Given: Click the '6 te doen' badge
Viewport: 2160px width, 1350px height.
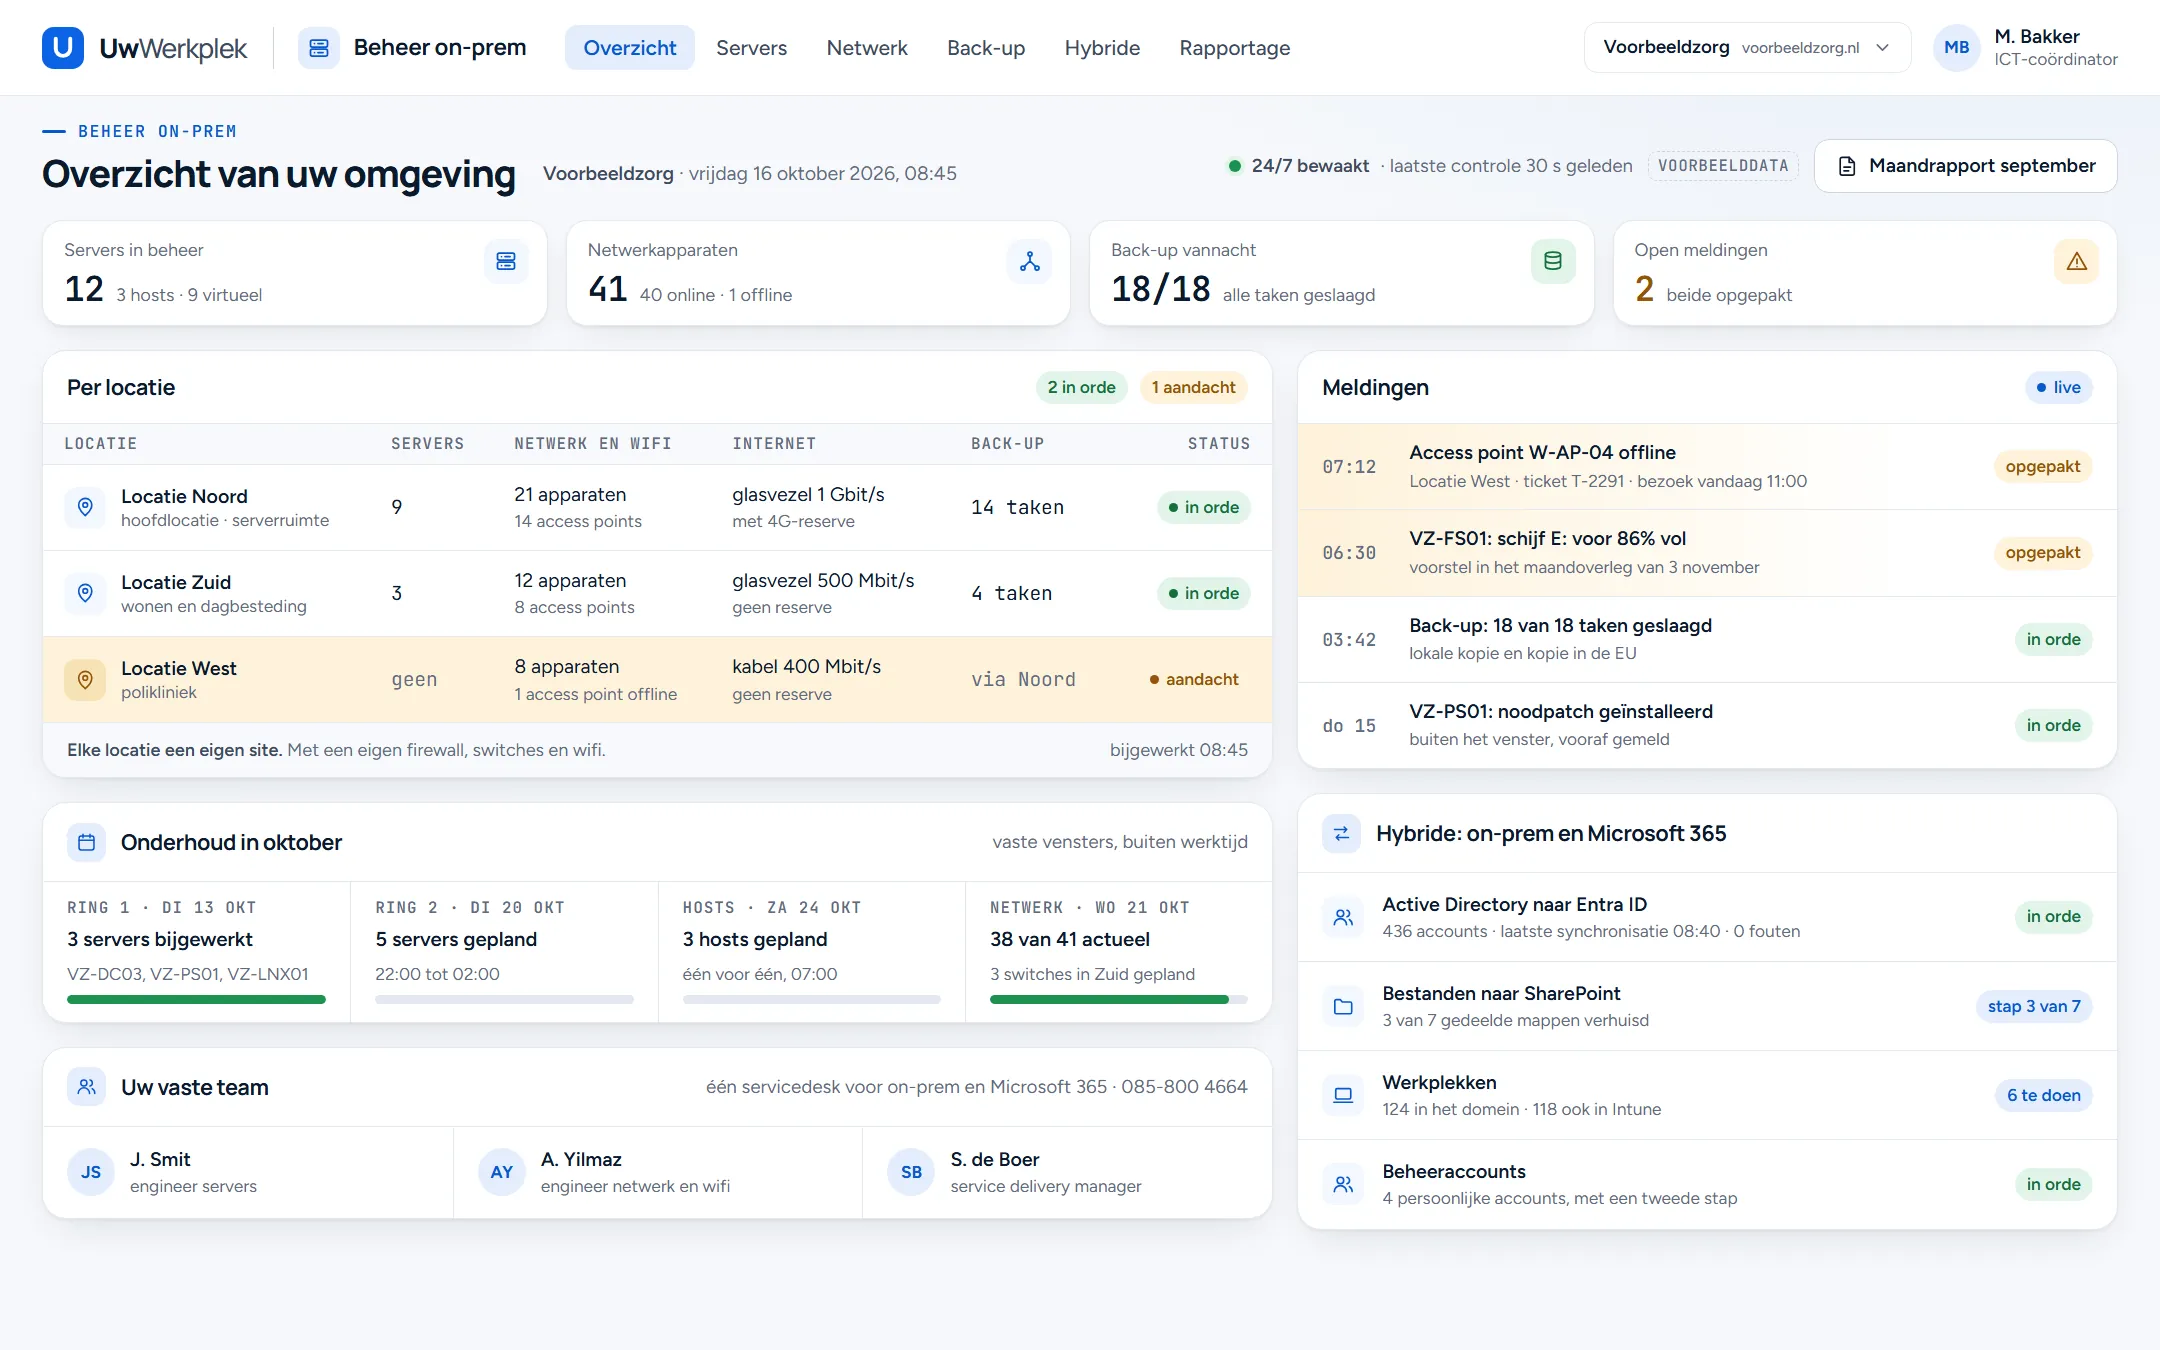Looking at the screenshot, I should [2043, 1095].
